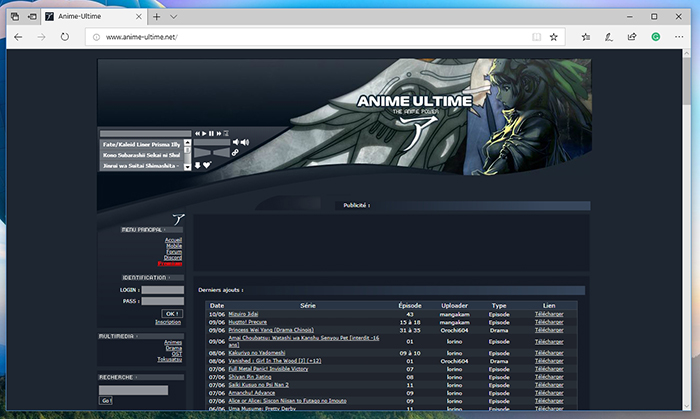Screen dimensions: 700x419
Task: Click the add notes pen icon
Action: click(609, 37)
